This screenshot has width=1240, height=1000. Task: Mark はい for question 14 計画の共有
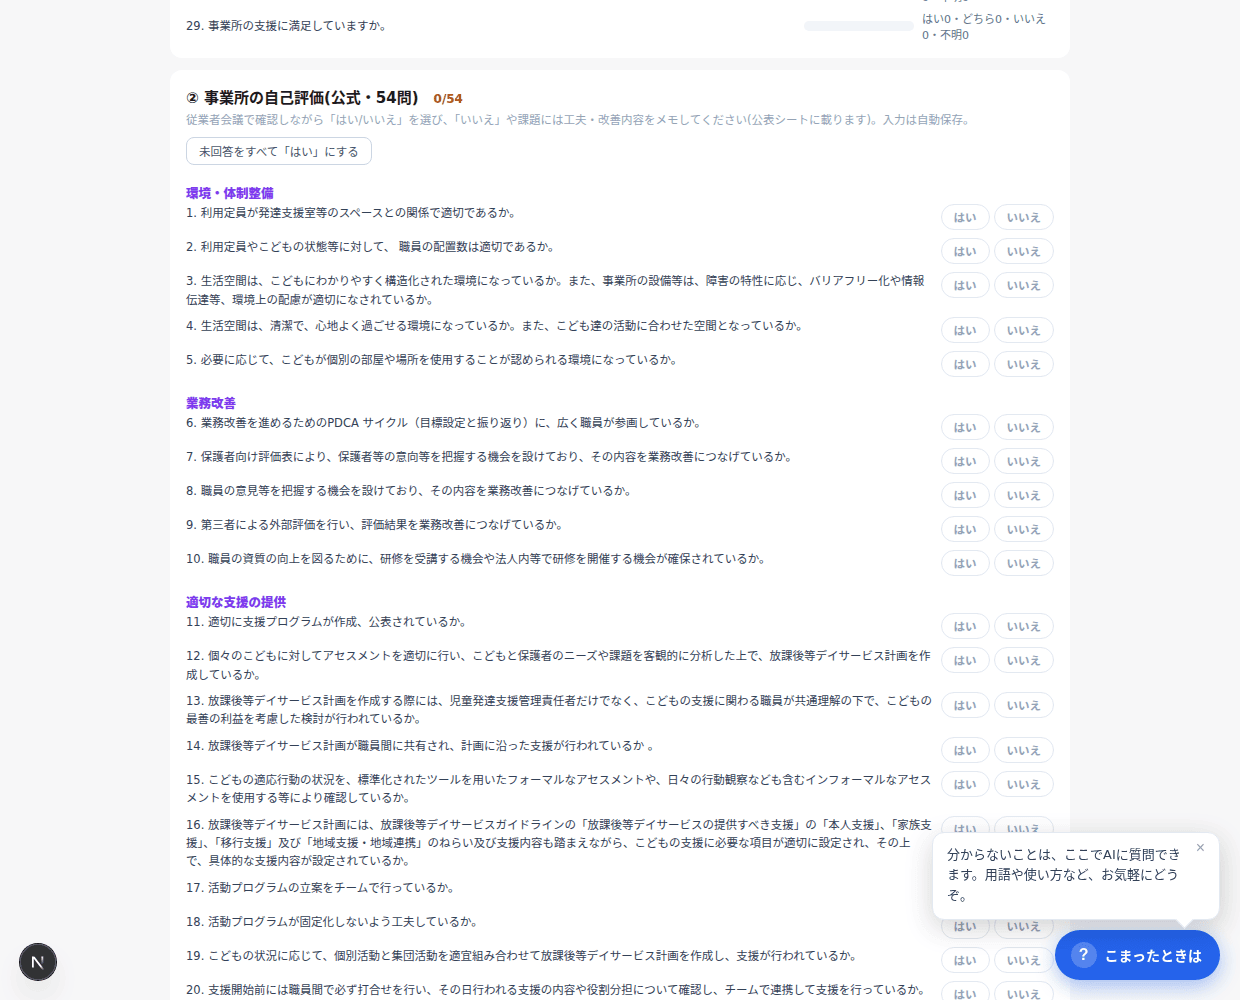(965, 750)
